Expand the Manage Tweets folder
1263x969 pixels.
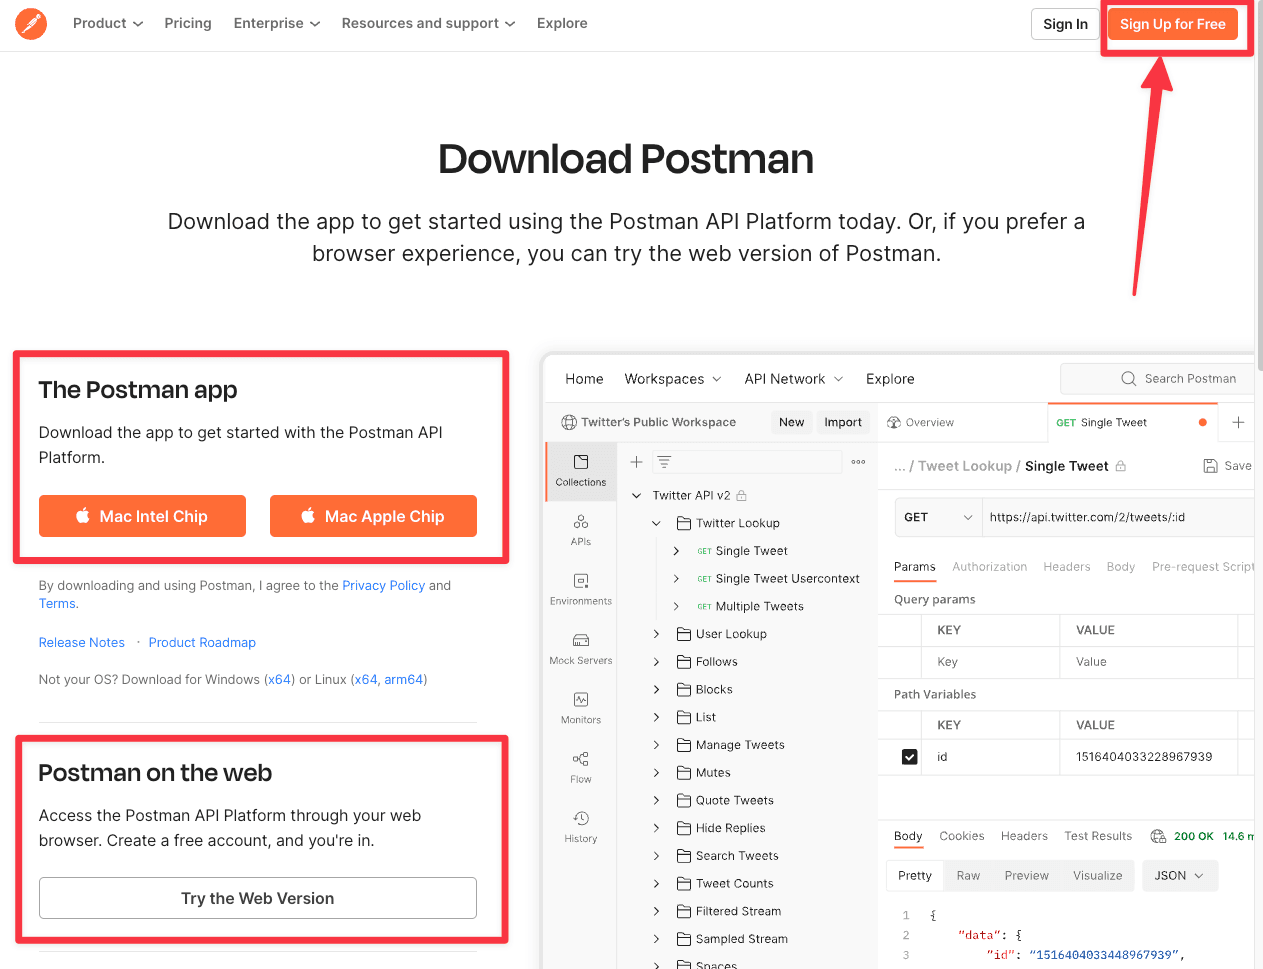point(656,745)
